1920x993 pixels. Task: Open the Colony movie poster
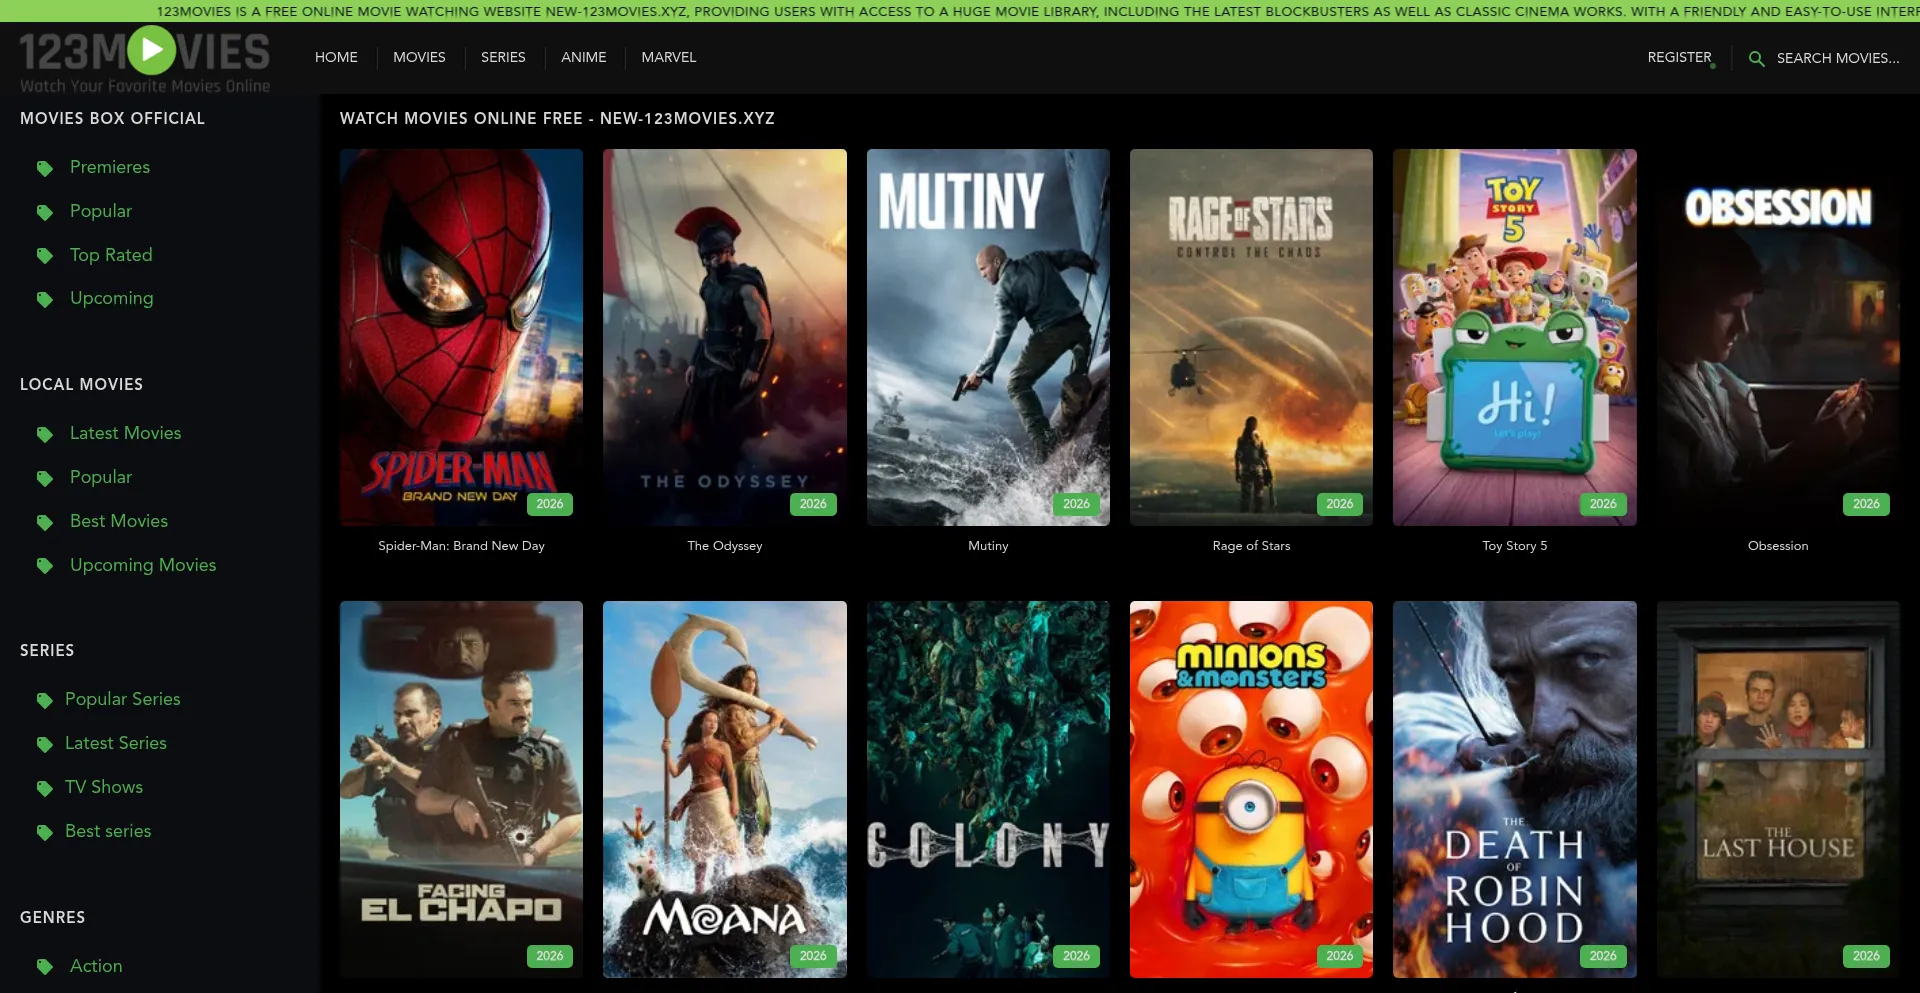[x=988, y=789]
